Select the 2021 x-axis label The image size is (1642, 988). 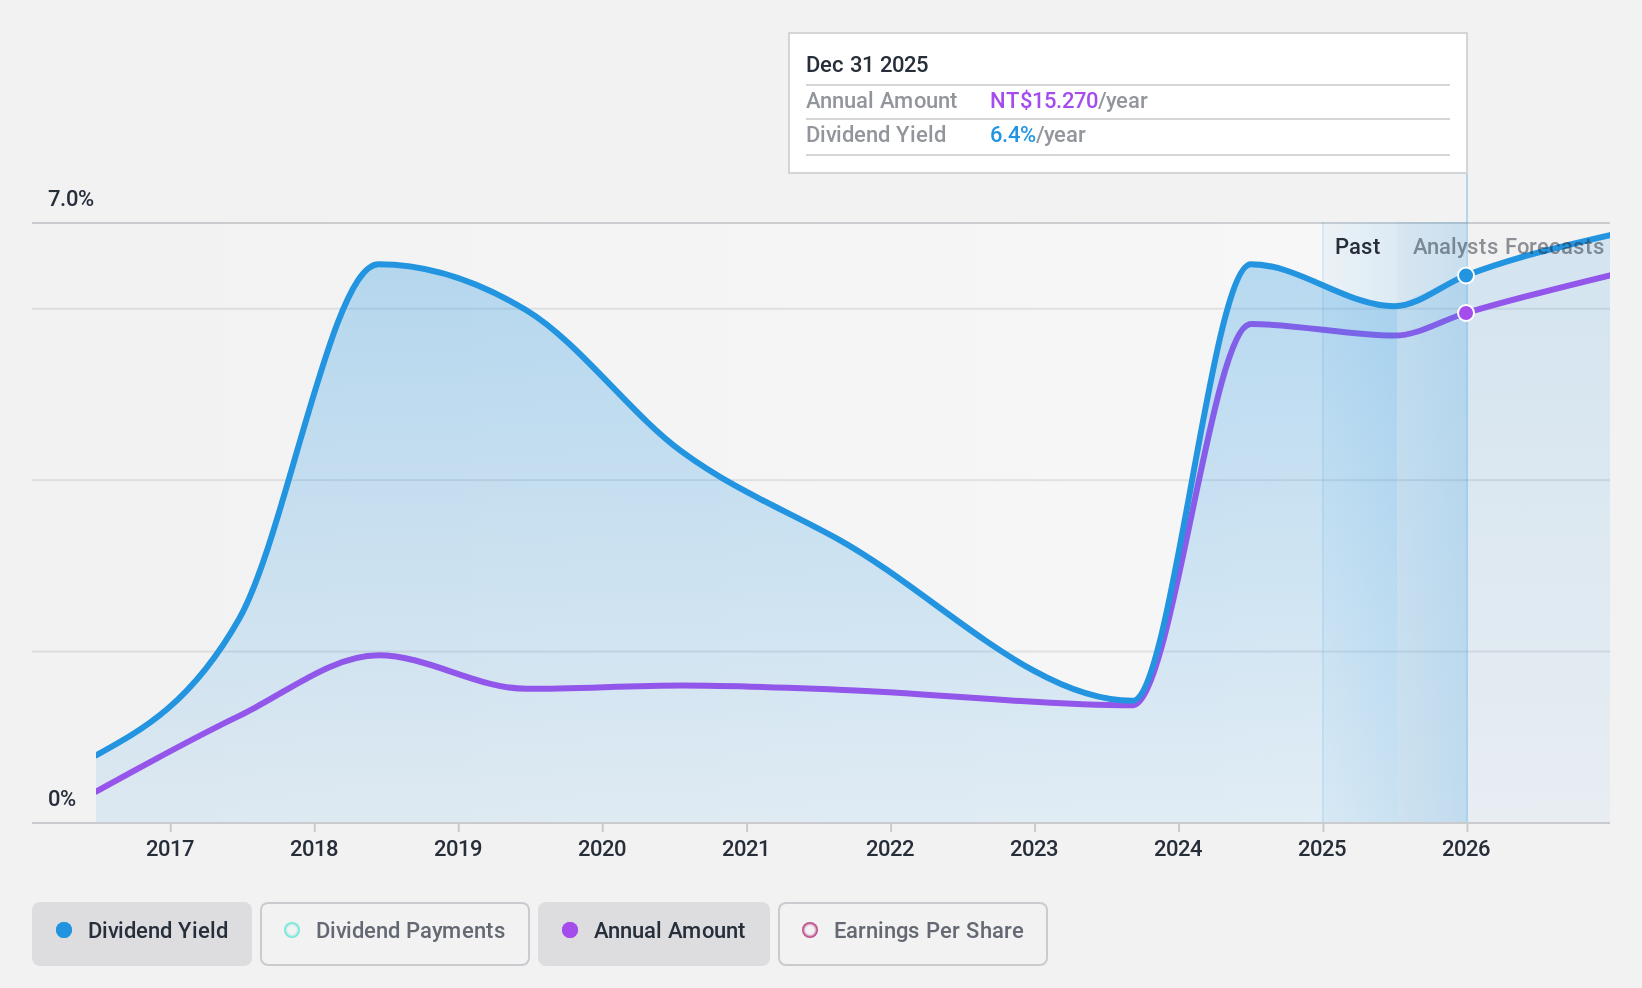tap(746, 849)
